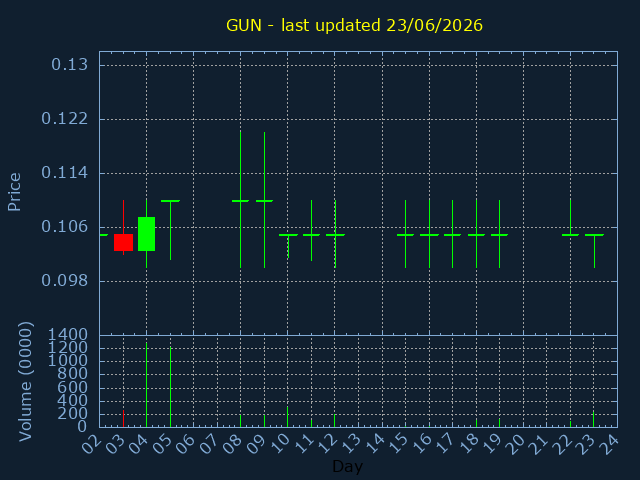Click the 0 volume axis label
Viewport: 640px width, 480px height.
point(82,427)
